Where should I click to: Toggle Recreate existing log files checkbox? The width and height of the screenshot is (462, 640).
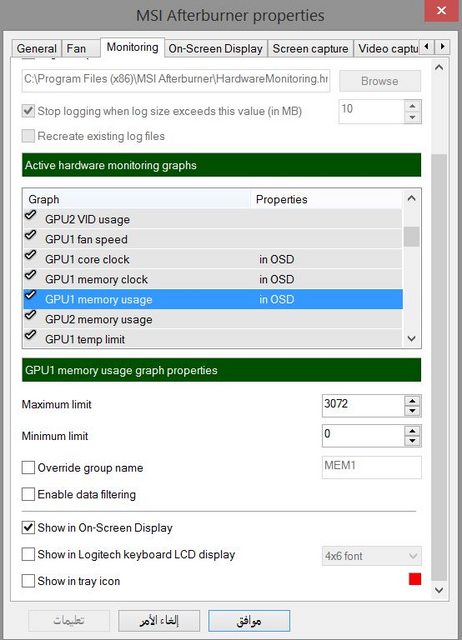(x=28, y=136)
